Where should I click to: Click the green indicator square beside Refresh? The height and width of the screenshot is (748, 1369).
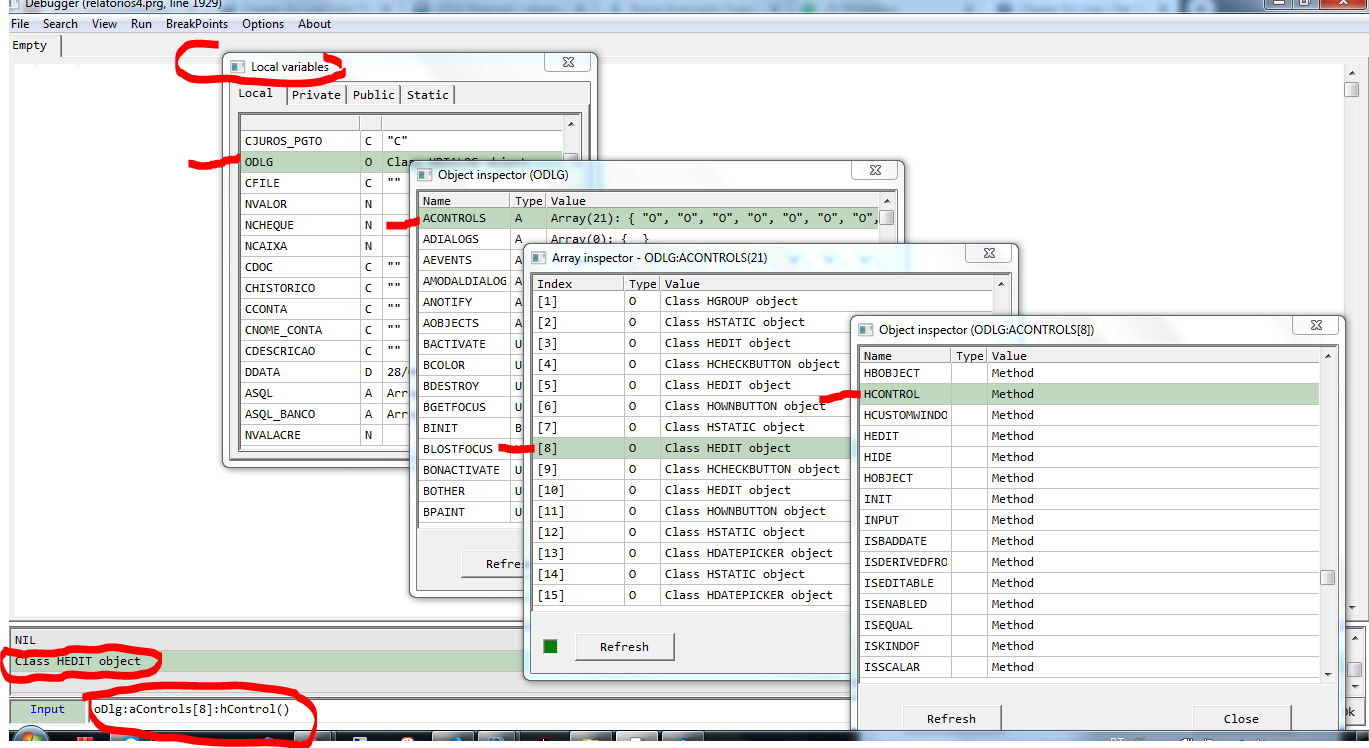pyautogui.click(x=550, y=646)
